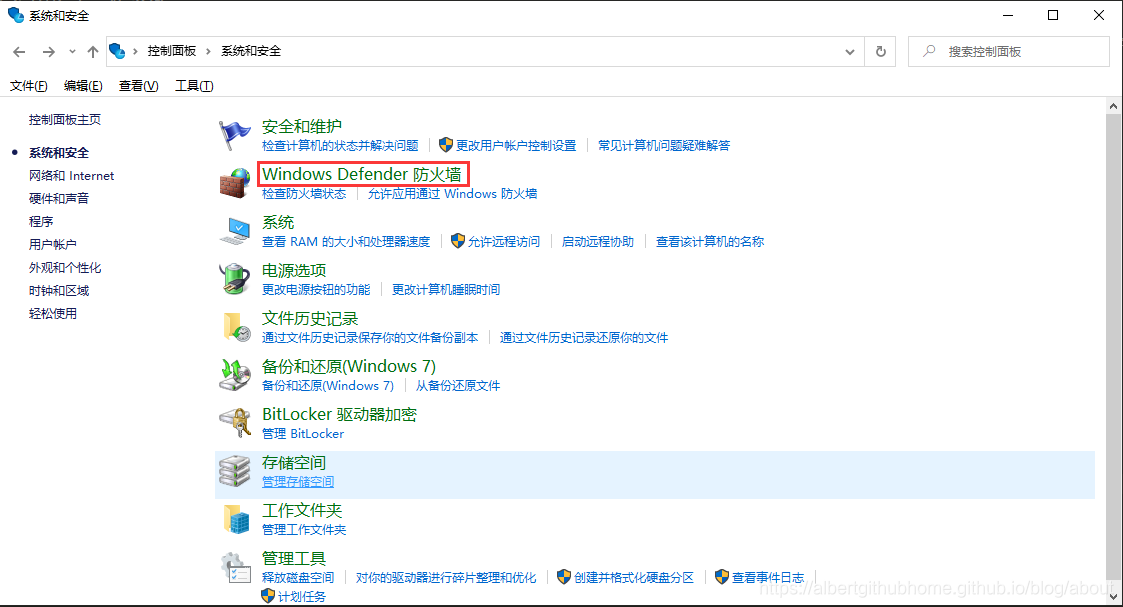Click 通过文件历史记录还原你的文件 link
The height and width of the screenshot is (607, 1123).
coord(584,337)
